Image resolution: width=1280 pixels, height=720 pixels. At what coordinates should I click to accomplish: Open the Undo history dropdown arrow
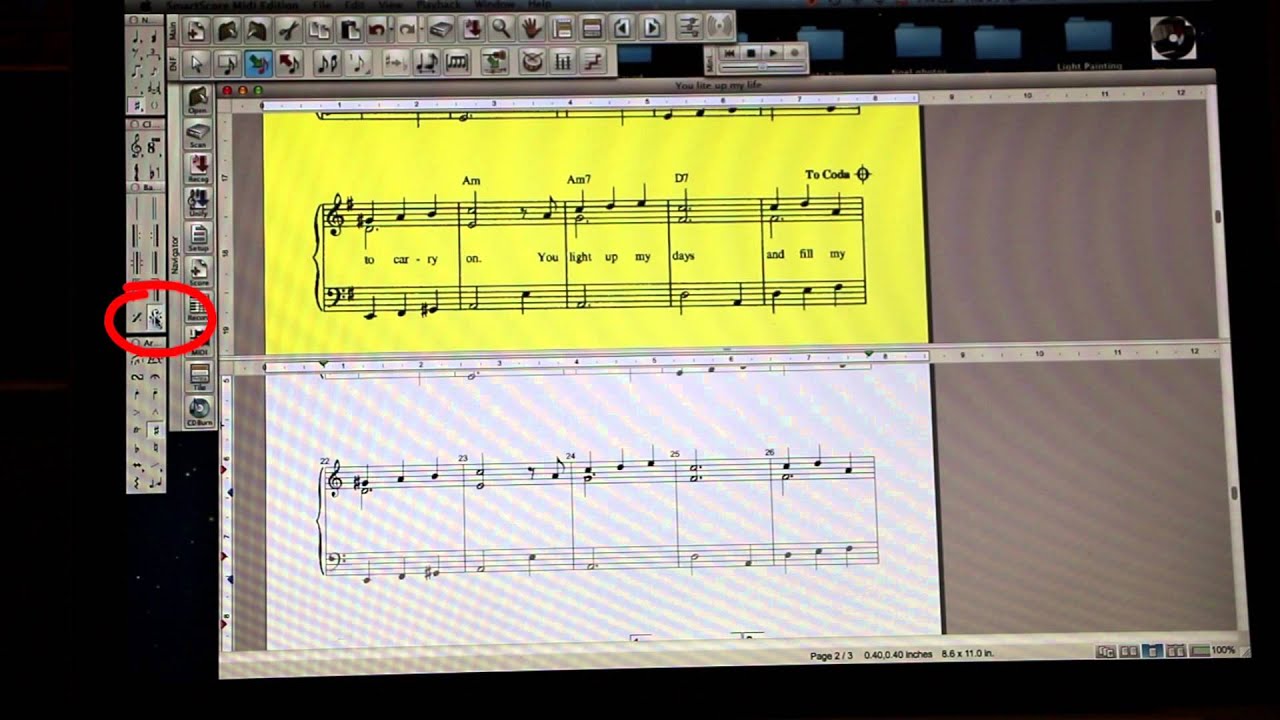[391, 30]
